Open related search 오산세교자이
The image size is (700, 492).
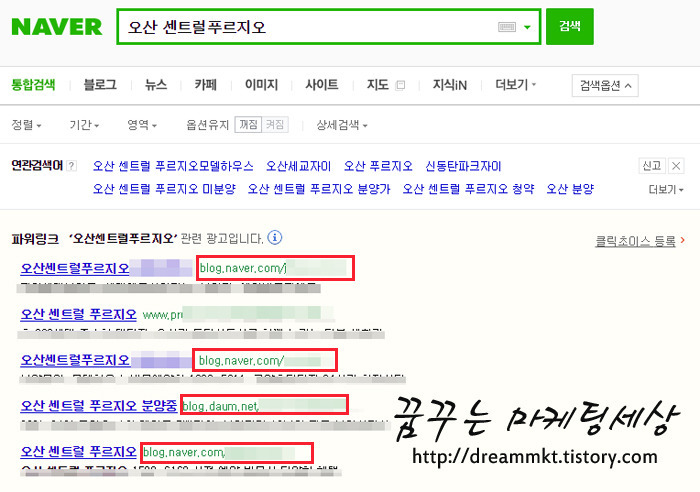point(298,167)
